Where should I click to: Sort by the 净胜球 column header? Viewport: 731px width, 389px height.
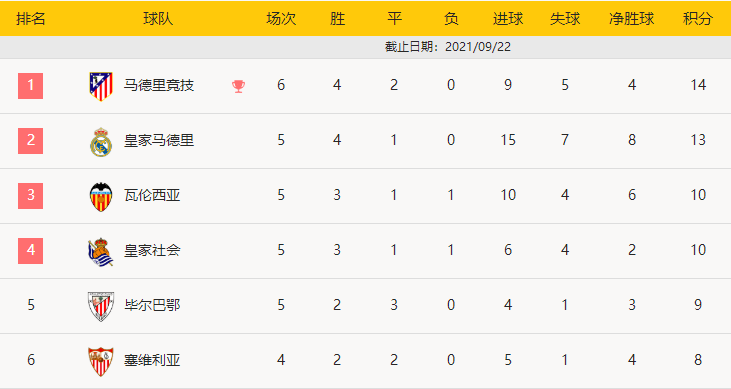point(632,19)
